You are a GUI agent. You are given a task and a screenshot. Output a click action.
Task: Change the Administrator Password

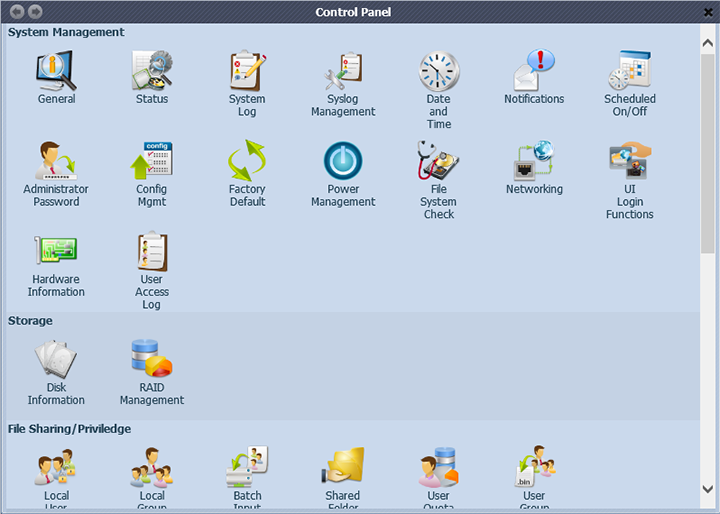click(56, 161)
